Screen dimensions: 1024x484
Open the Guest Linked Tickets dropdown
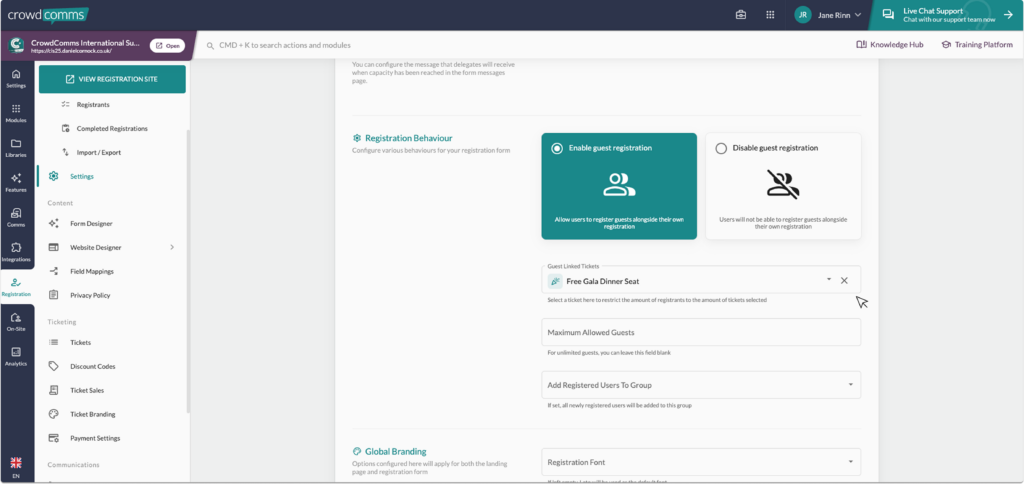[x=828, y=281]
